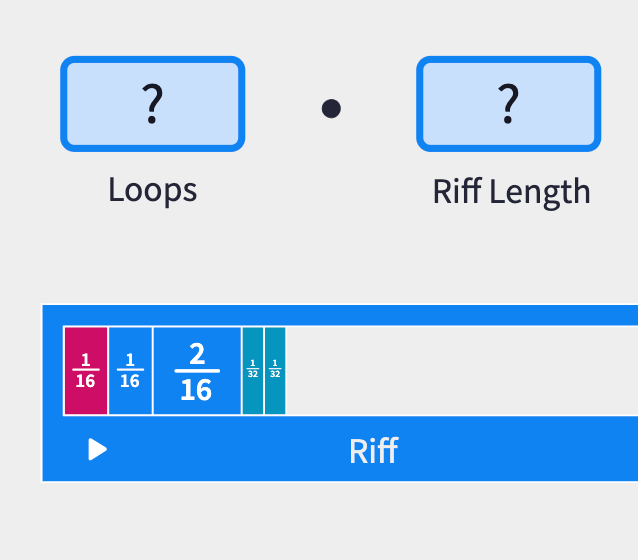Click the left blue edge beside pink block
This screenshot has width=638, height=560.
pos(52,370)
